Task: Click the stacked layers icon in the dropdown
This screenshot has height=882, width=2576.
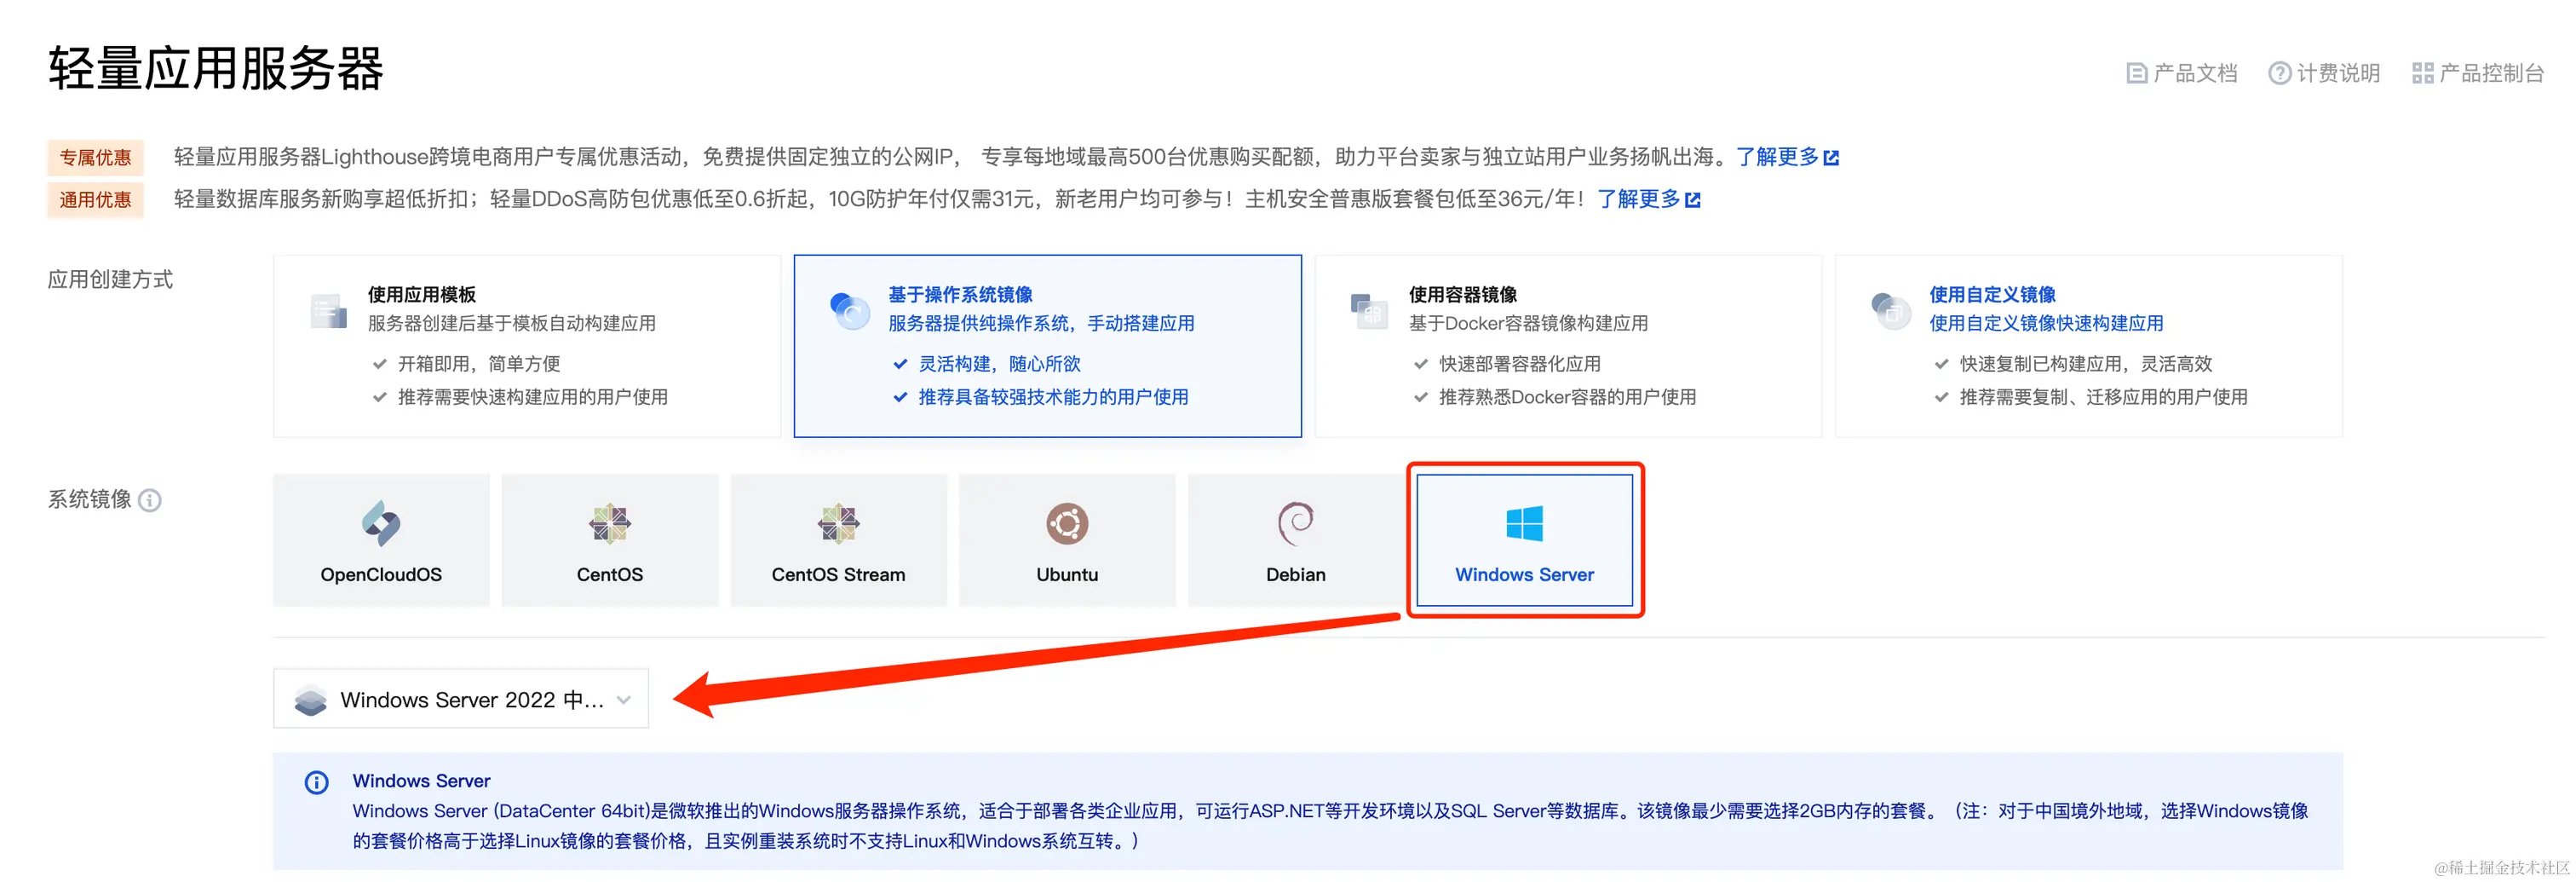Action: (x=311, y=700)
